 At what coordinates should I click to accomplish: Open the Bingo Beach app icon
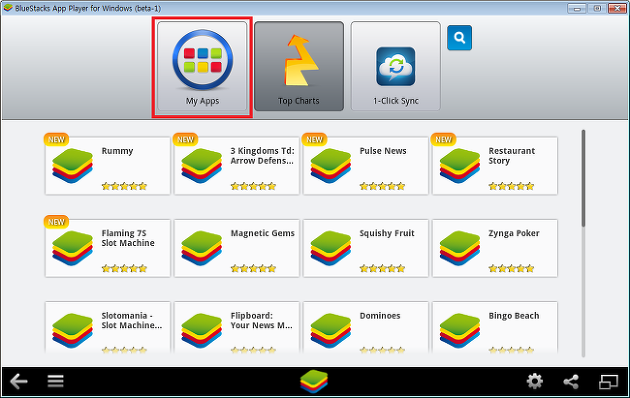460,331
